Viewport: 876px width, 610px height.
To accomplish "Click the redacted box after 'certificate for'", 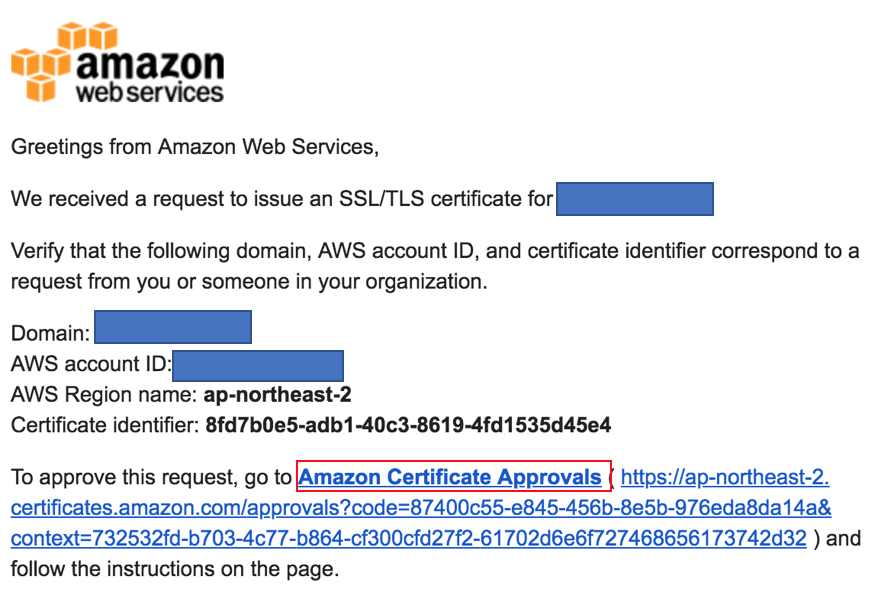I will point(635,199).
